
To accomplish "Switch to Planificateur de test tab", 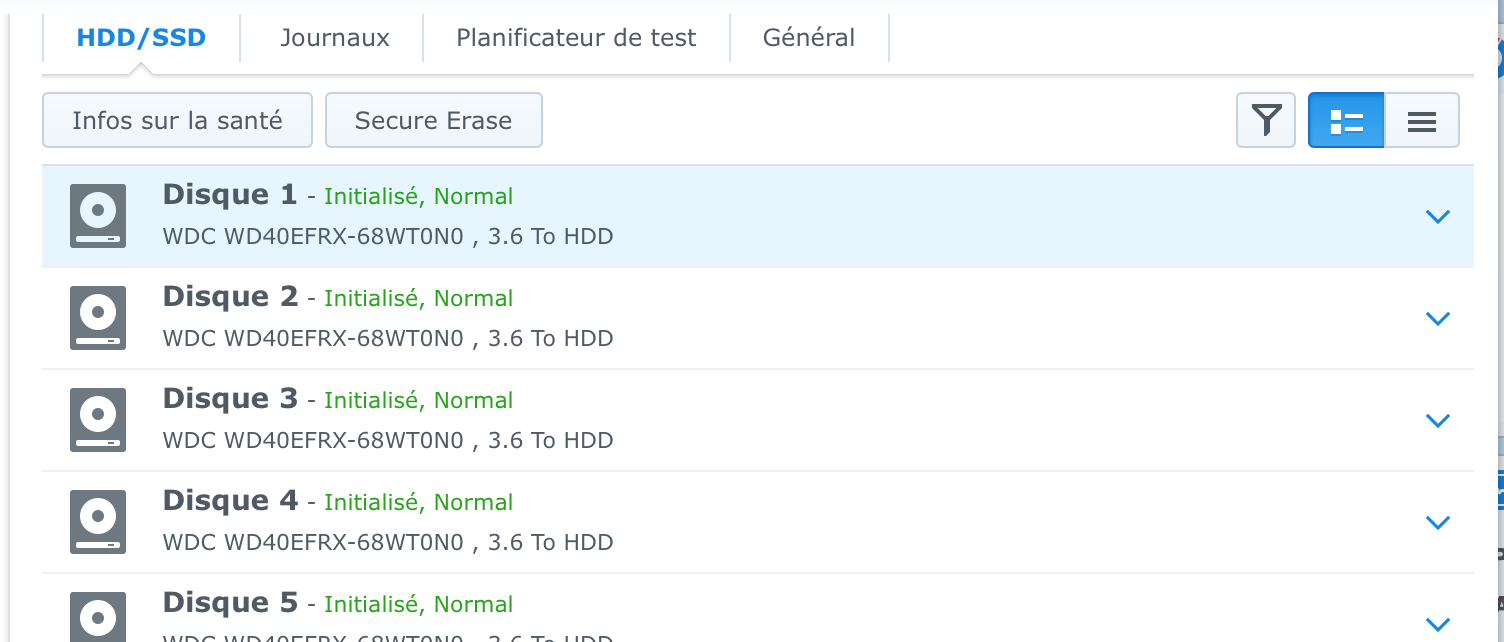I will point(576,39).
